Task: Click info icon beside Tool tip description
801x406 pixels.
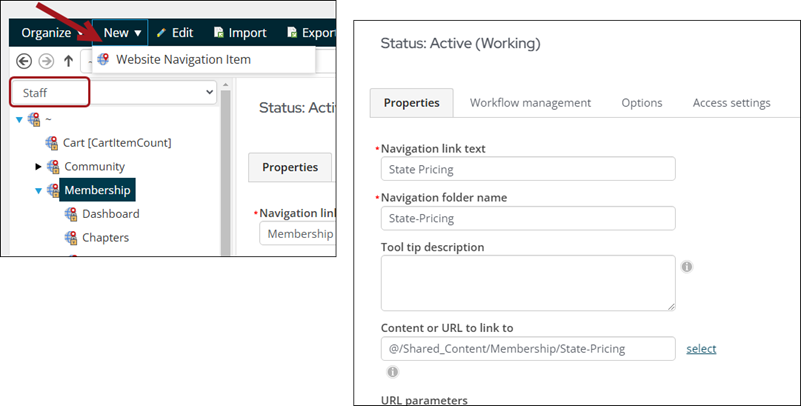Action: point(687,267)
